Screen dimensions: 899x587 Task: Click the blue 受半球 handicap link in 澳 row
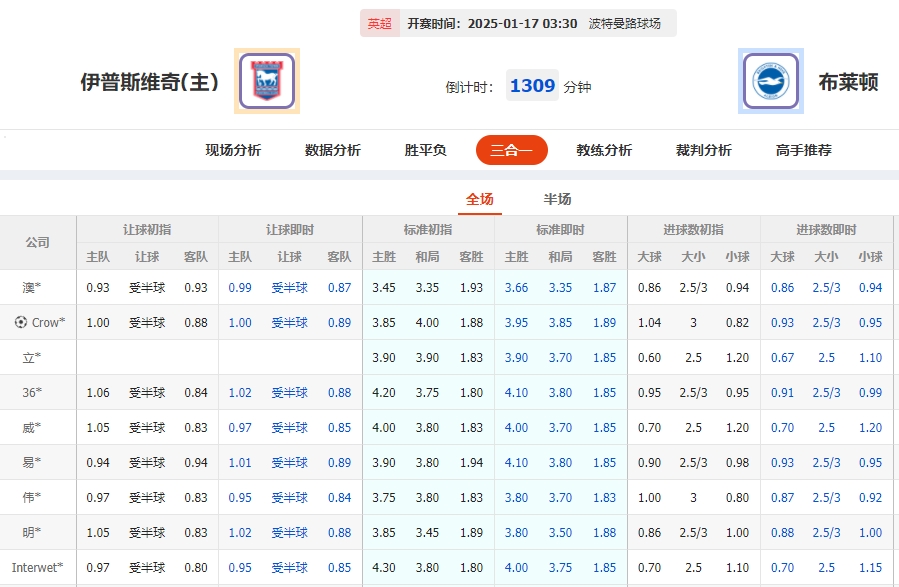(290, 286)
